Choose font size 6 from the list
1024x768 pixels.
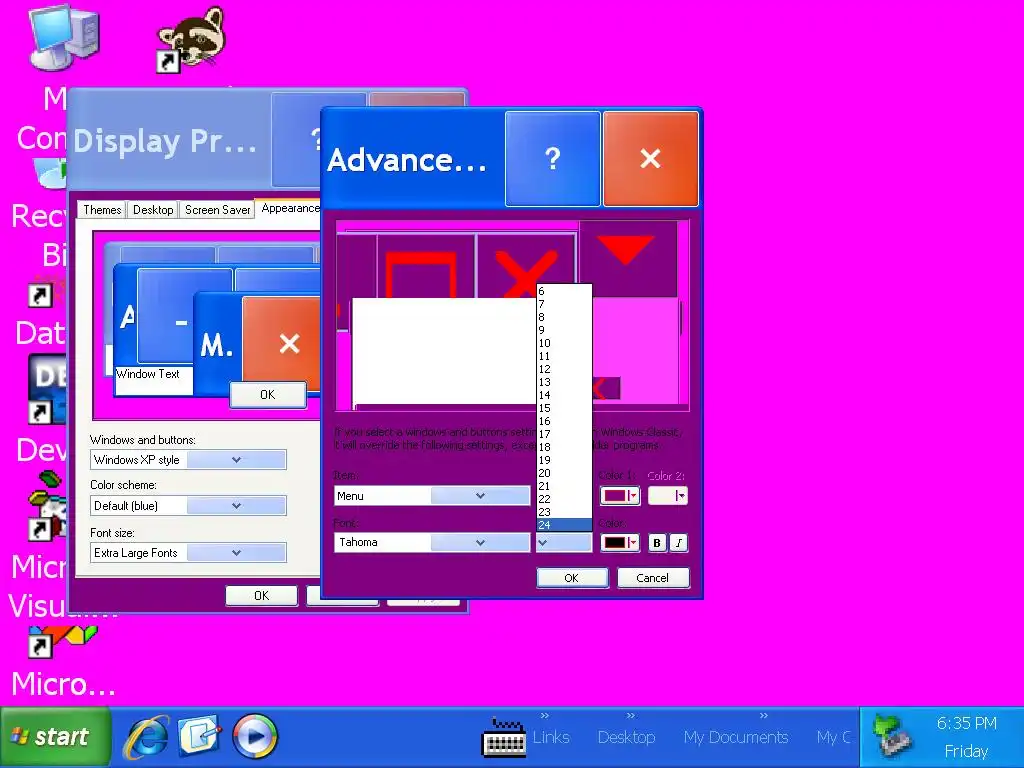click(564, 291)
